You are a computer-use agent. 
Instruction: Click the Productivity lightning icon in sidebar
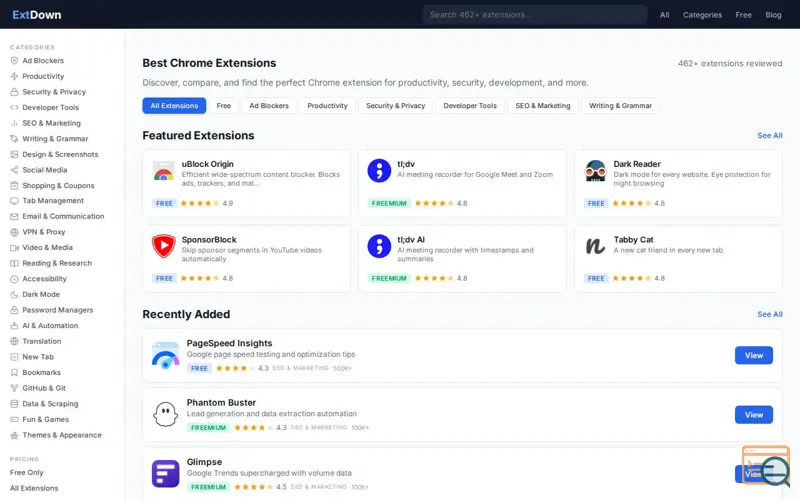[x=14, y=77]
